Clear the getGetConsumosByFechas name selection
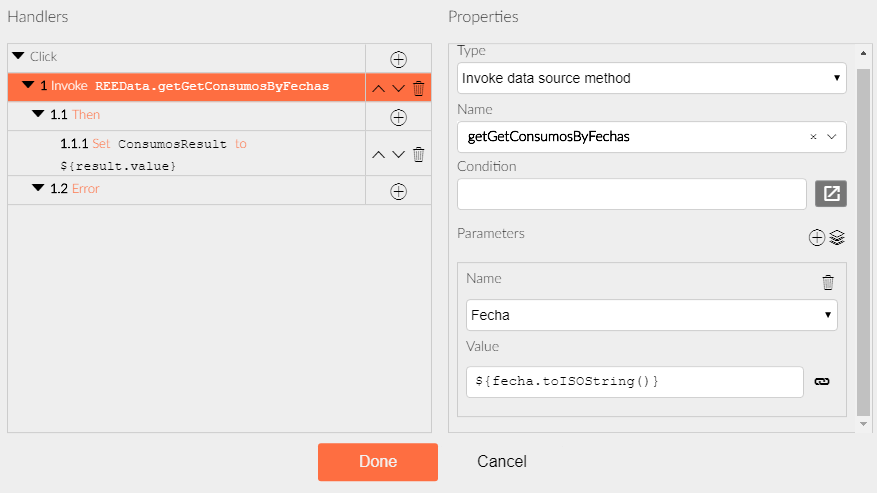877x493 pixels. [x=813, y=137]
